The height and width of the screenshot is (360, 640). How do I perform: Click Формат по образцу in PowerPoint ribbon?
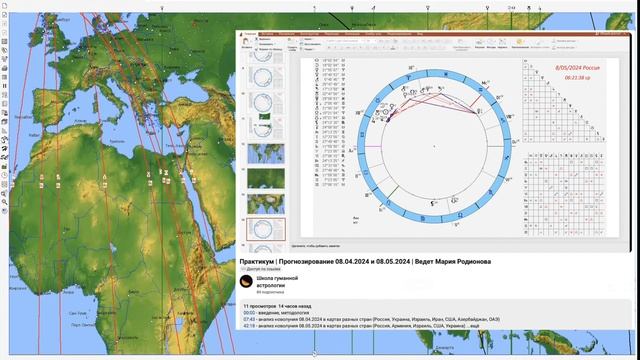[268, 49]
